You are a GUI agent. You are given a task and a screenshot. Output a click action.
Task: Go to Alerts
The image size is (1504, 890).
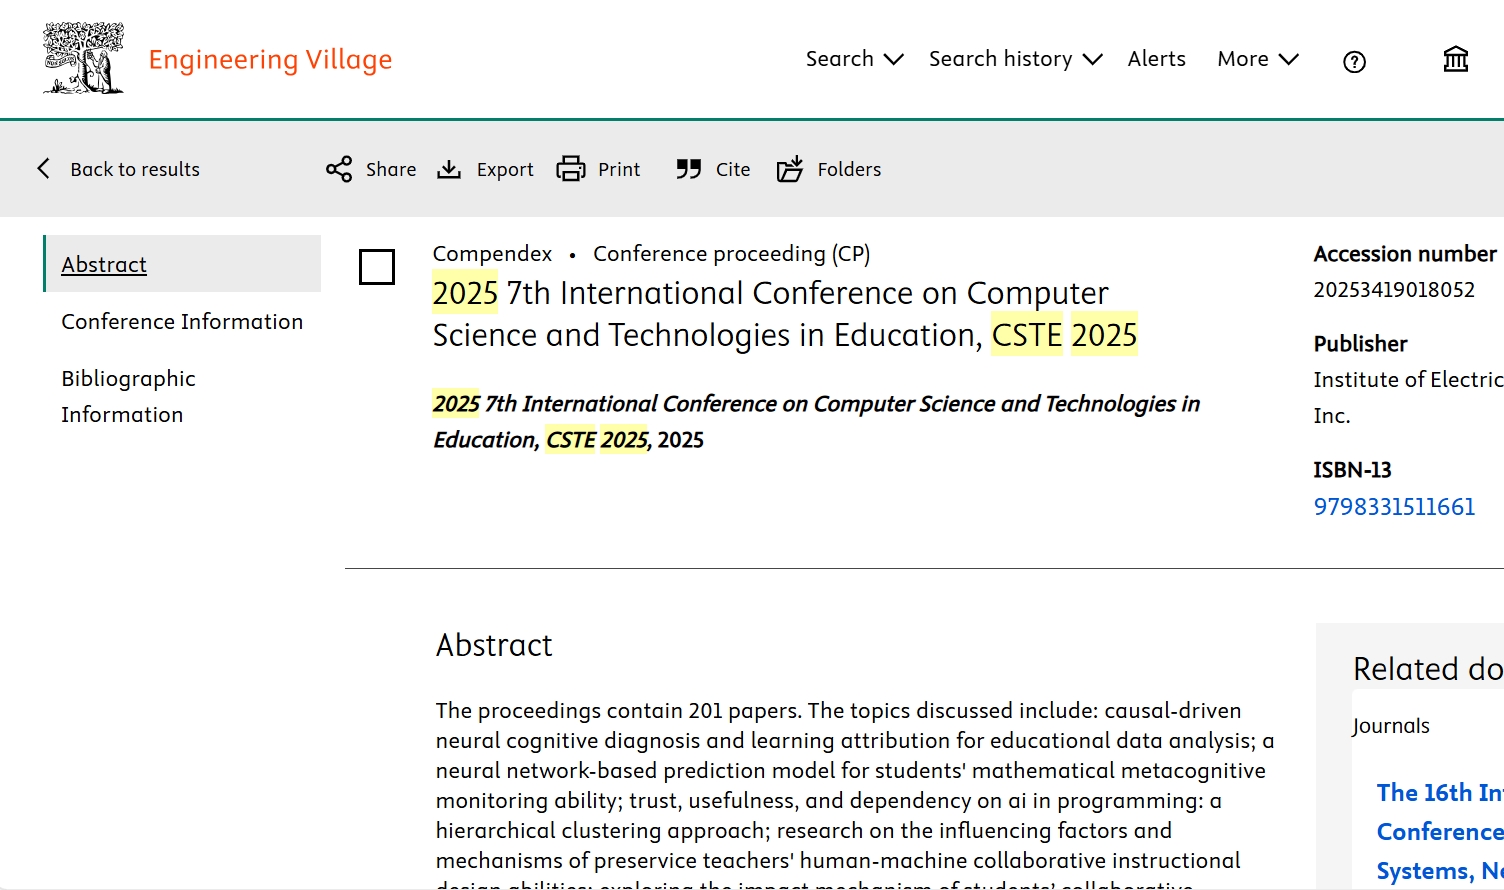coord(1156,59)
